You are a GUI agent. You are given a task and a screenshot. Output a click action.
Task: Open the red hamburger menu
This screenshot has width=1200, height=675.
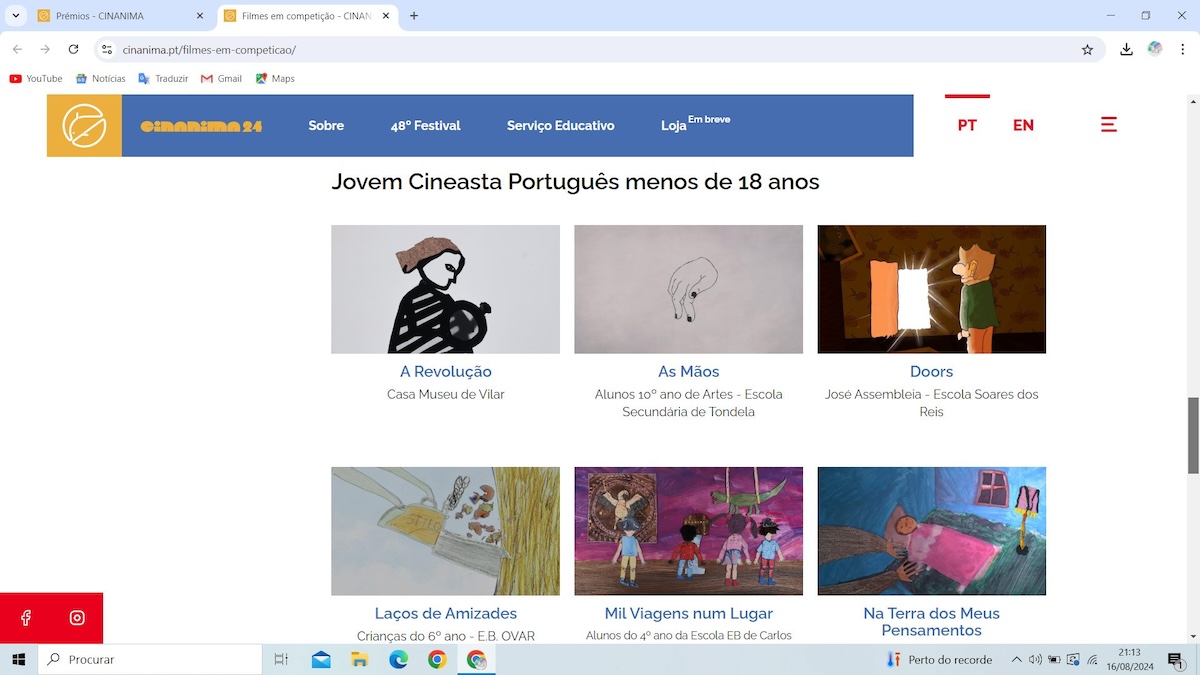coord(1108,125)
